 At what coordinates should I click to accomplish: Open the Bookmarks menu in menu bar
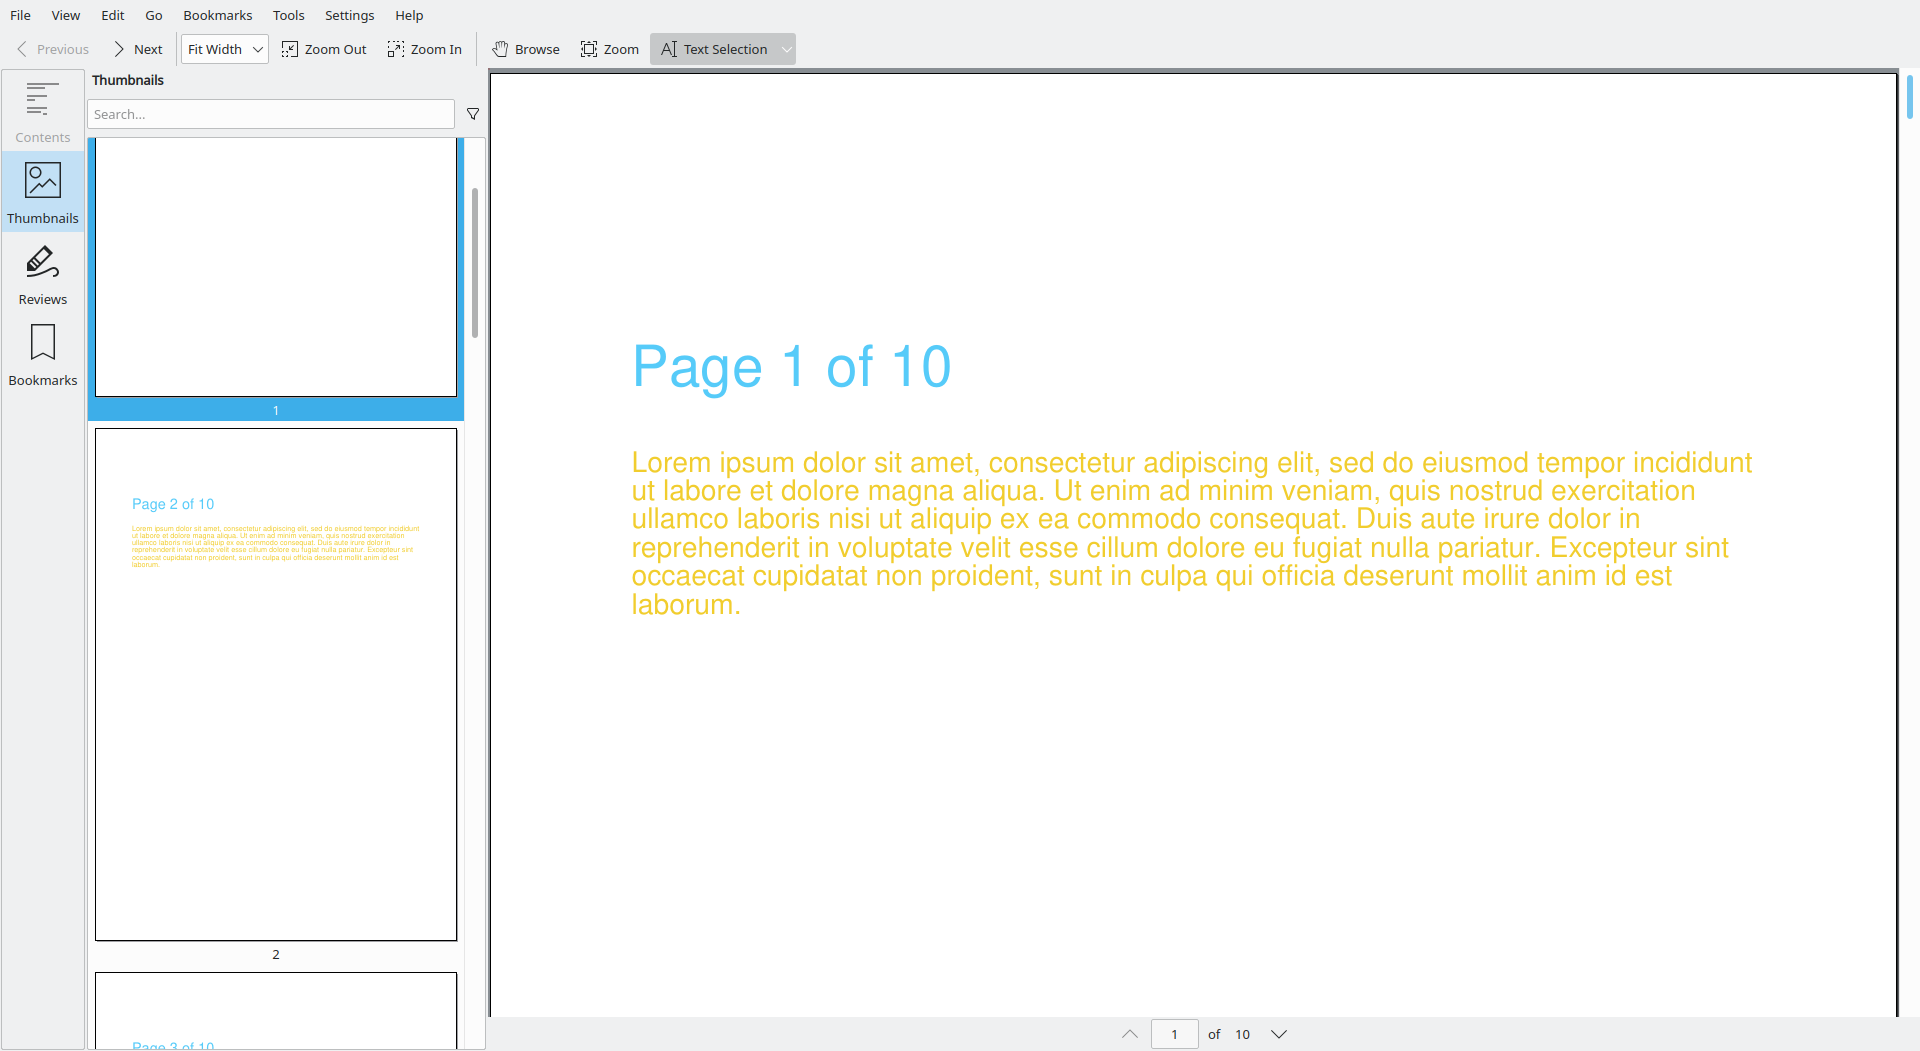tap(218, 15)
